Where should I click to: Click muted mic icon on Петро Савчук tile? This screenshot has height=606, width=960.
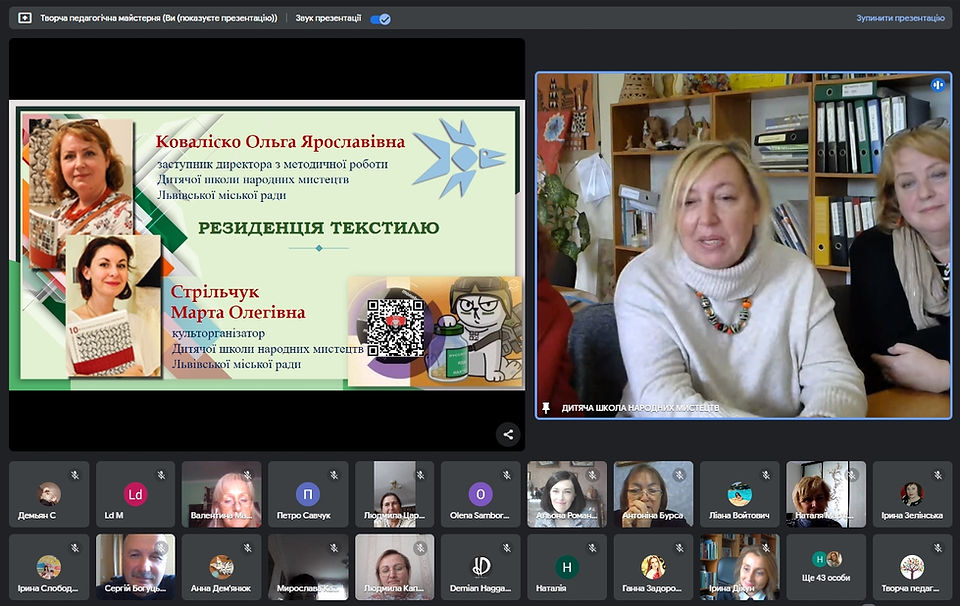tap(334, 475)
